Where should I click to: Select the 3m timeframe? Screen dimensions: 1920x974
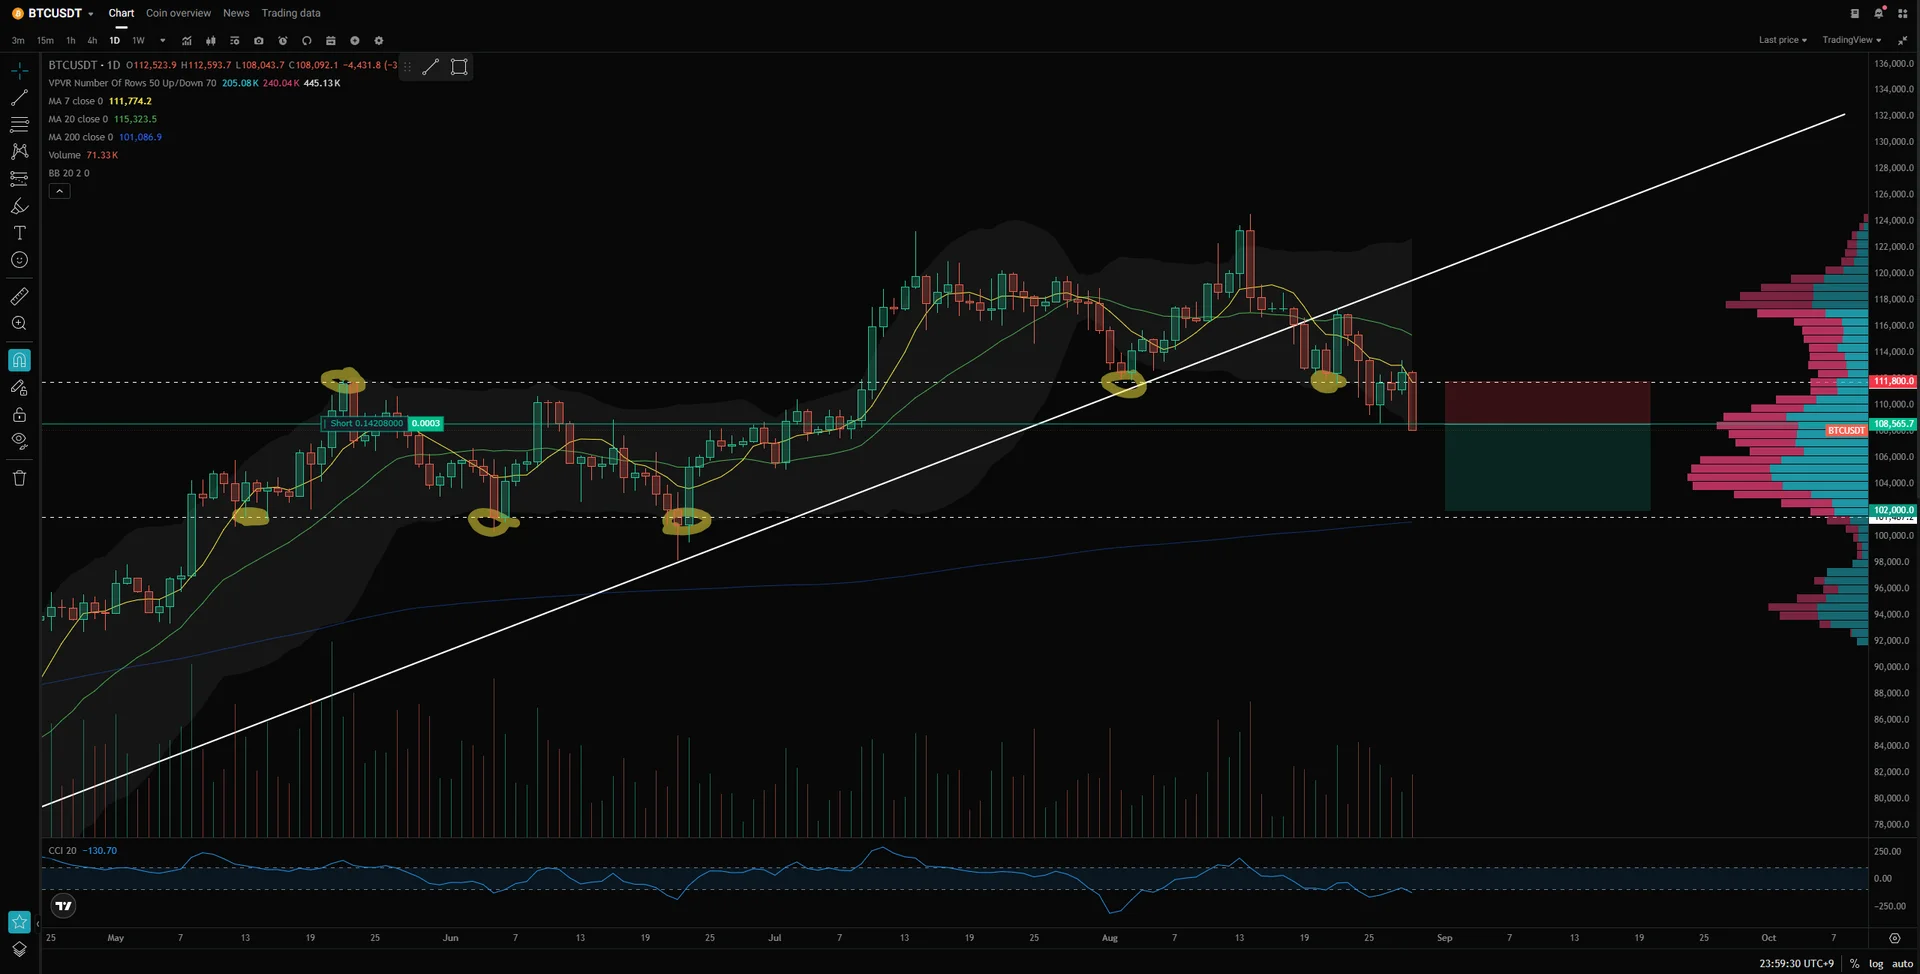18,41
